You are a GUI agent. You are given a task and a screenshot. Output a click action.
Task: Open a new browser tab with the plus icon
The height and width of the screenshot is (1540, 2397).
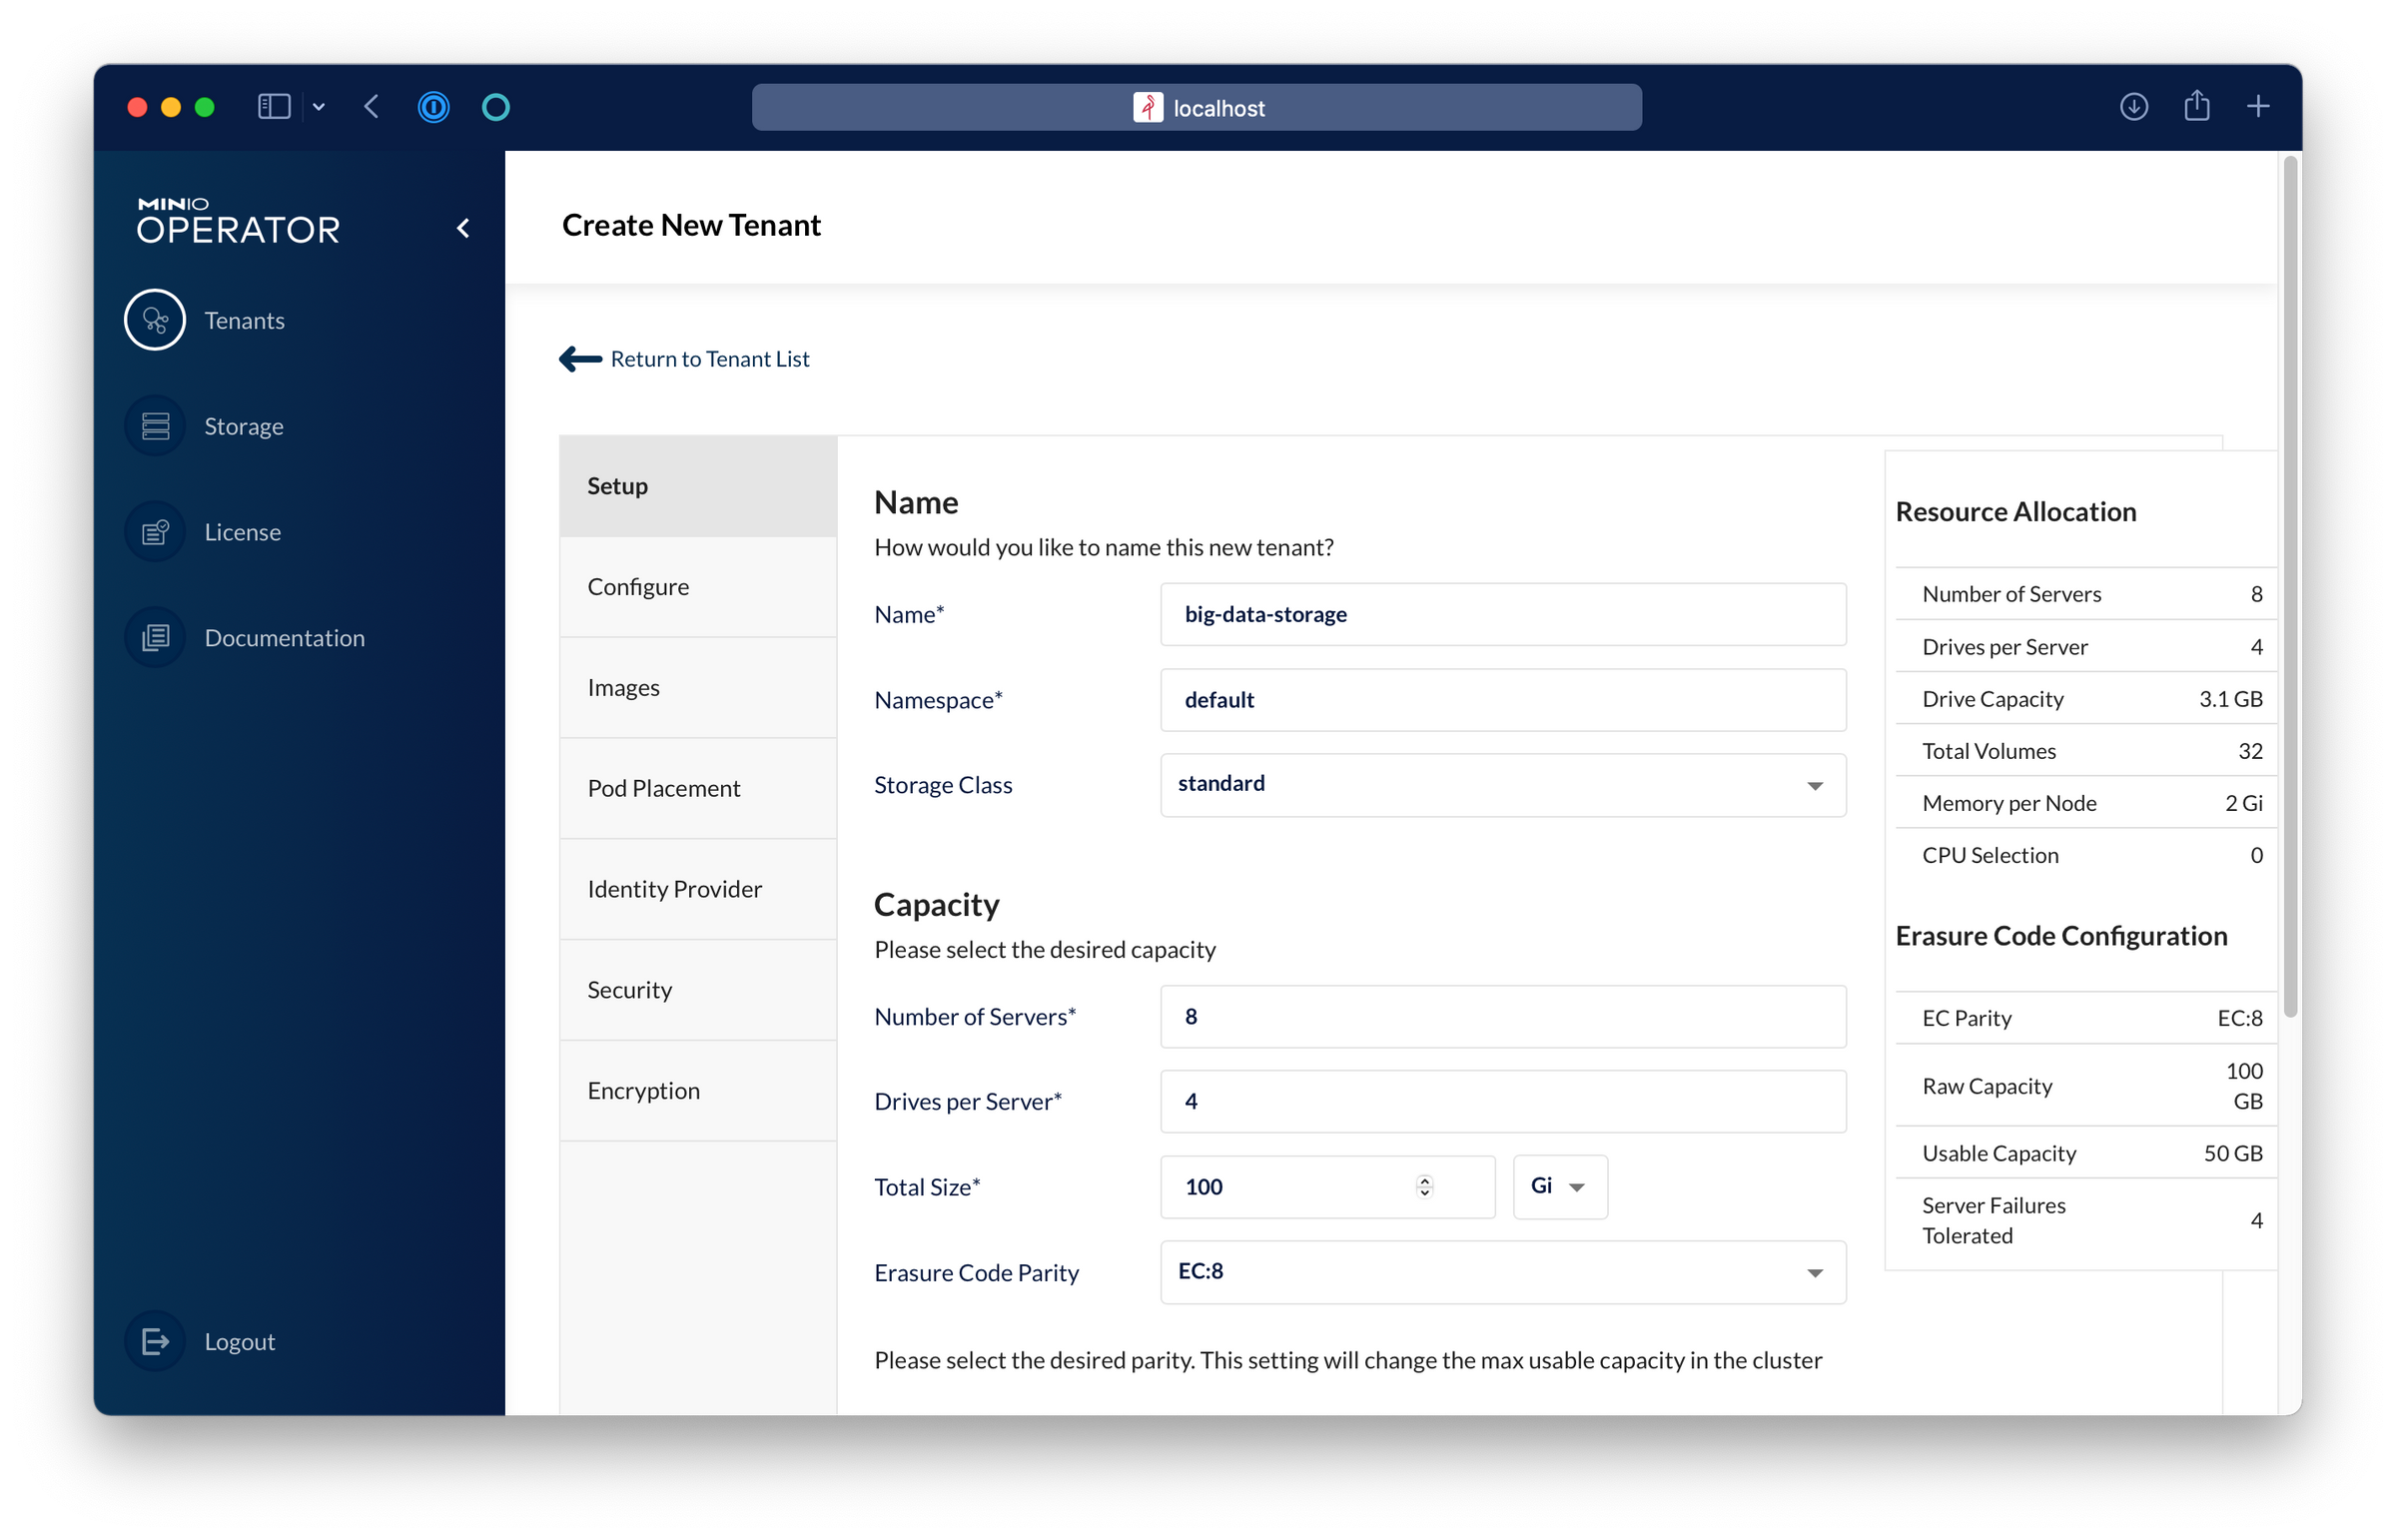[2259, 107]
